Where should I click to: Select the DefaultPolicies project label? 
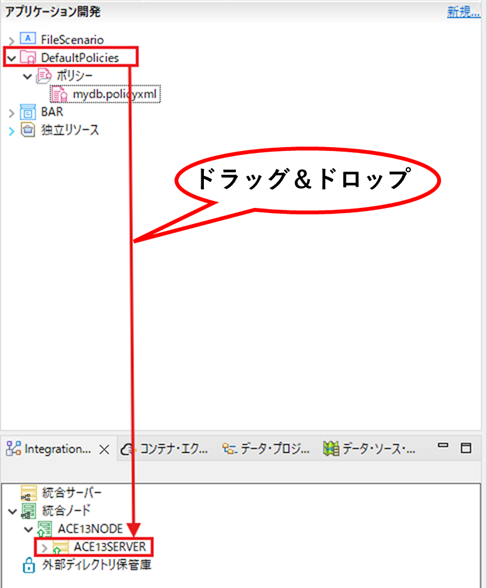(80, 58)
